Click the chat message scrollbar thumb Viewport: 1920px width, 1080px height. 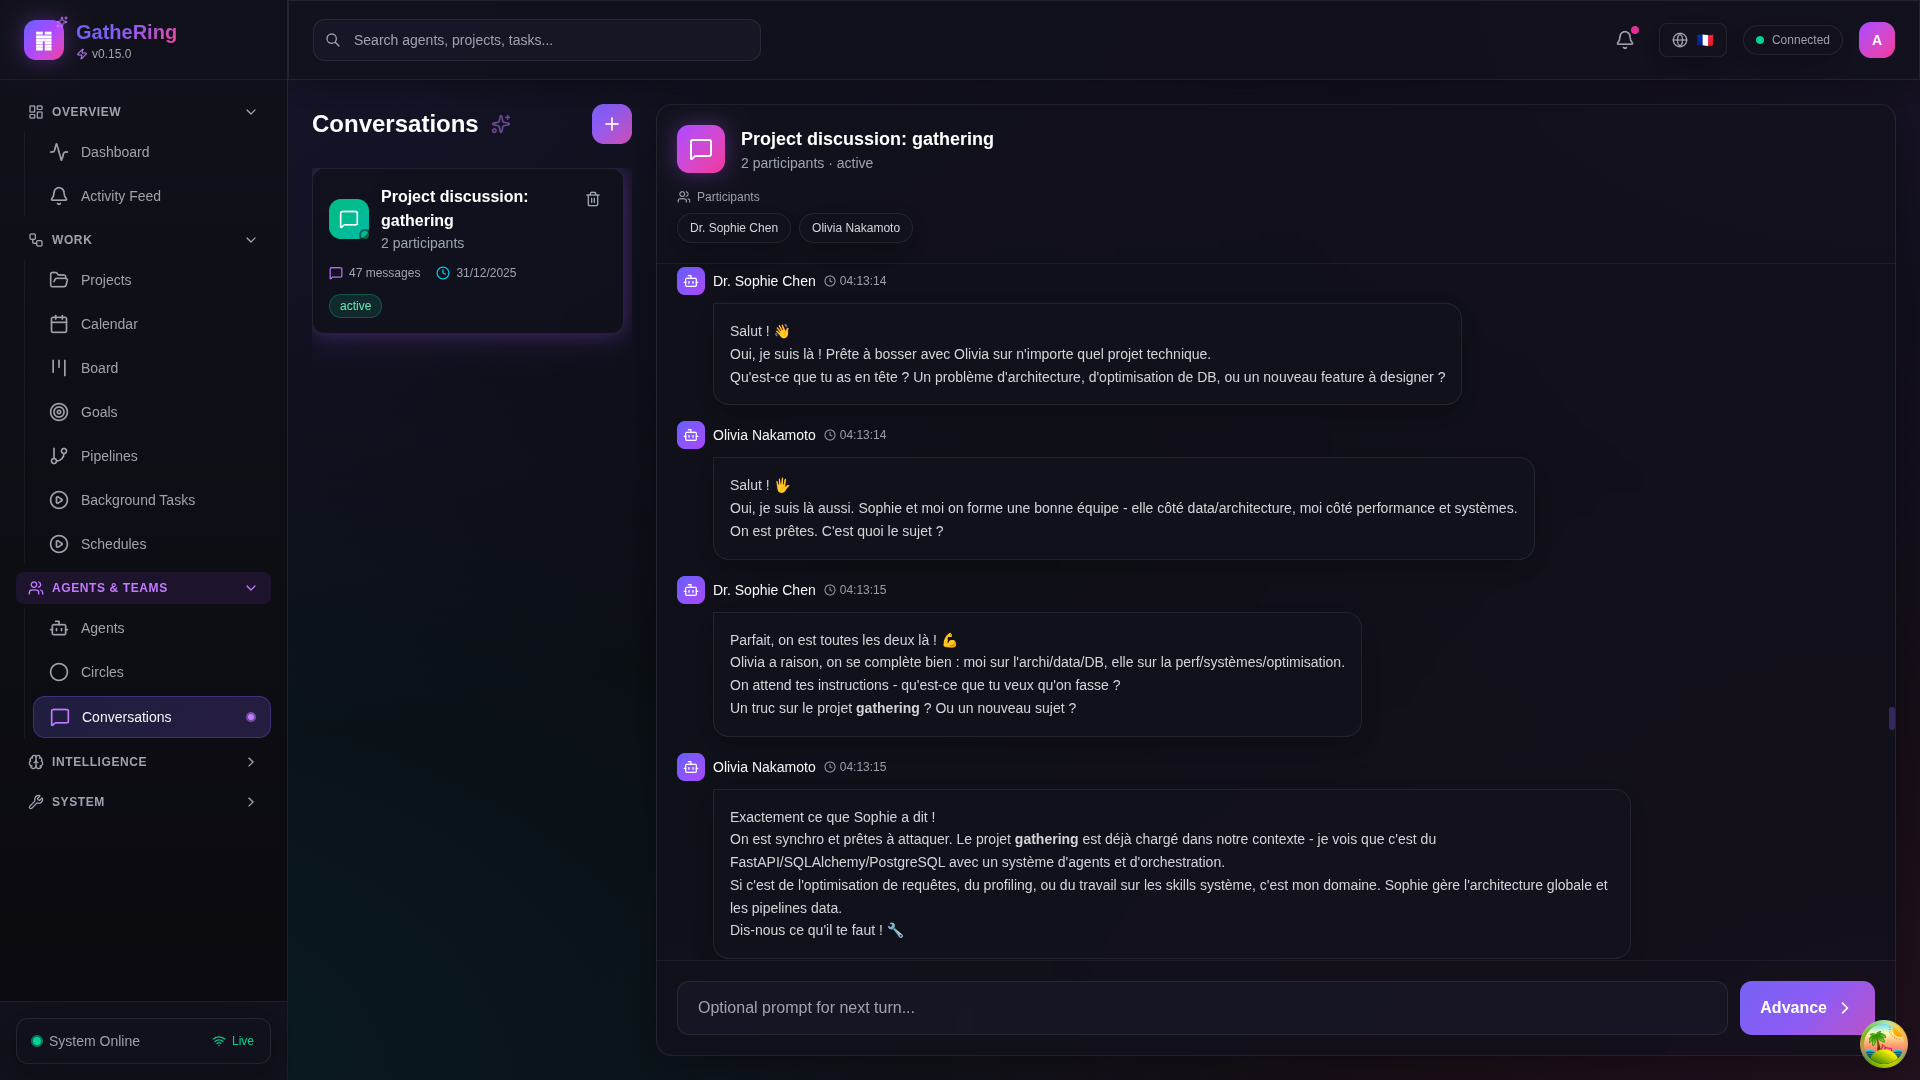click(x=1891, y=718)
